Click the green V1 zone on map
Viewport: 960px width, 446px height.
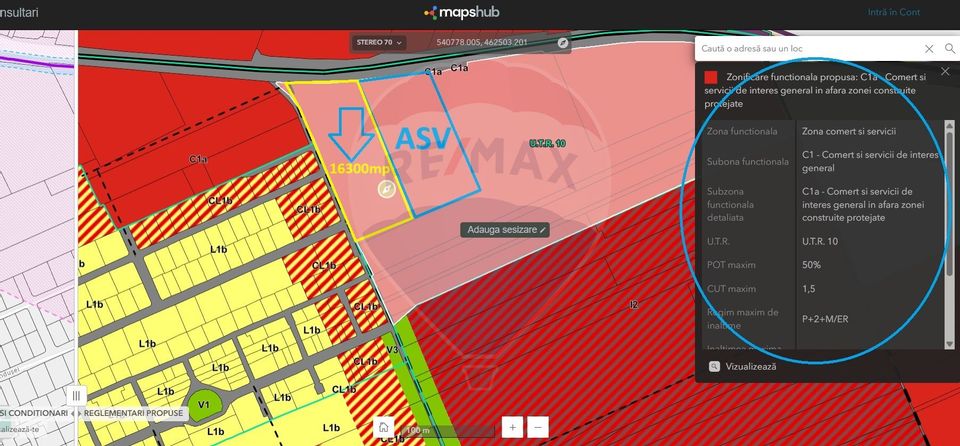[204, 404]
